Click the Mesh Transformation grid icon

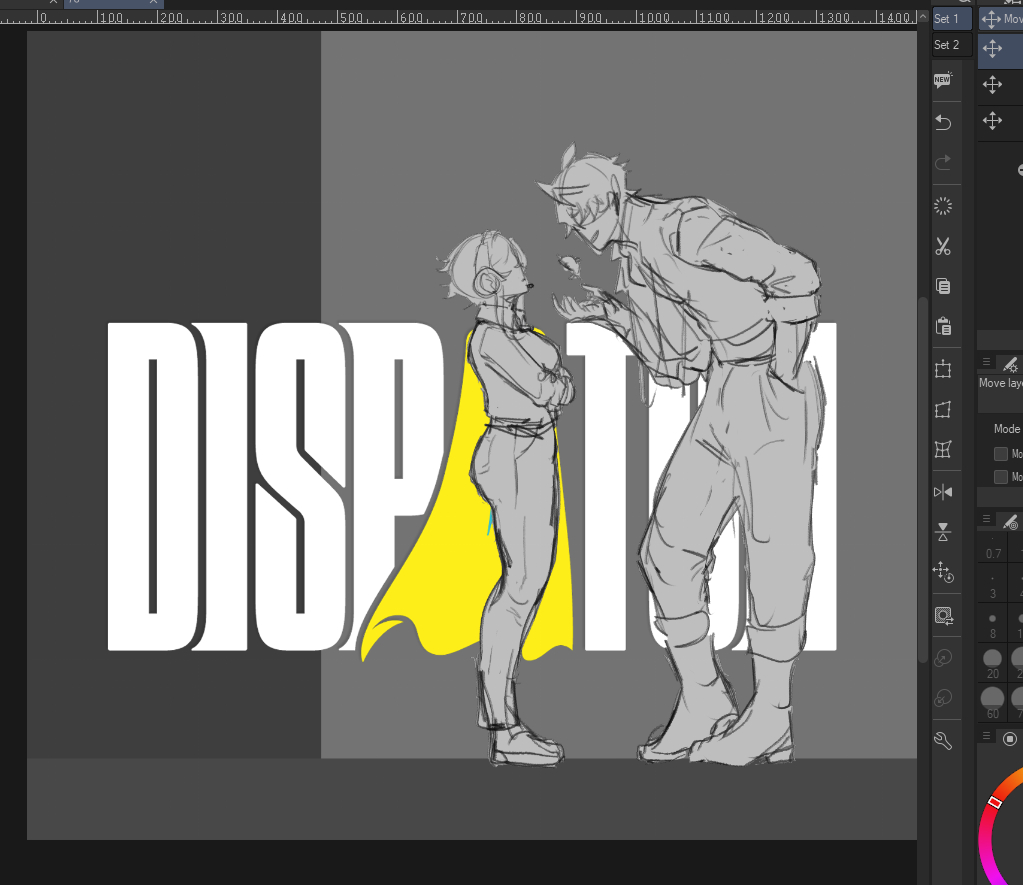[942, 451]
